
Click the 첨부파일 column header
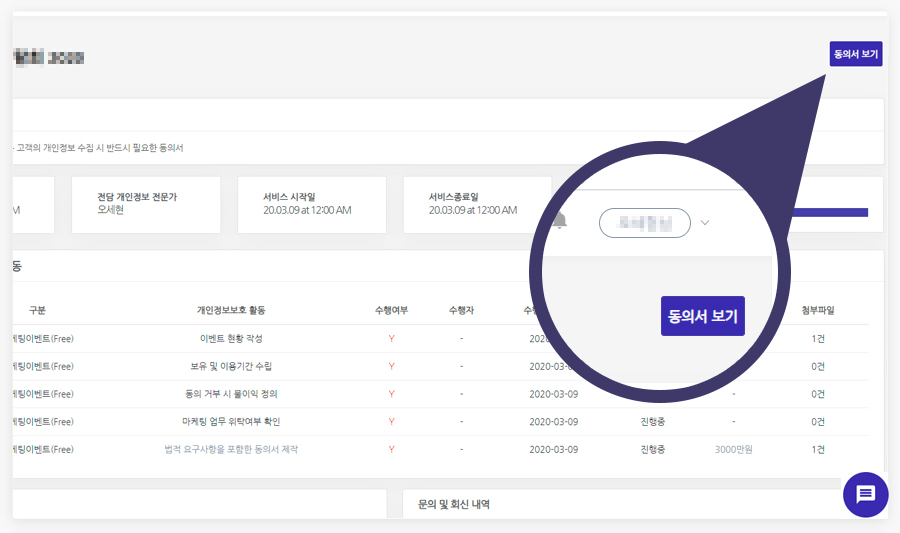tap(818, 310)
